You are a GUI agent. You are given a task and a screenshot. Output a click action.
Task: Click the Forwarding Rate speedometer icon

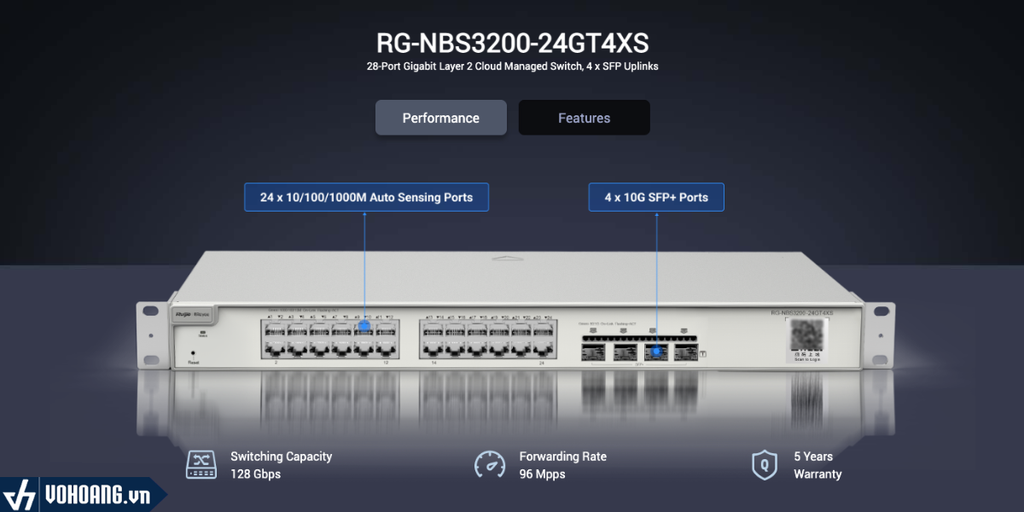490,465
